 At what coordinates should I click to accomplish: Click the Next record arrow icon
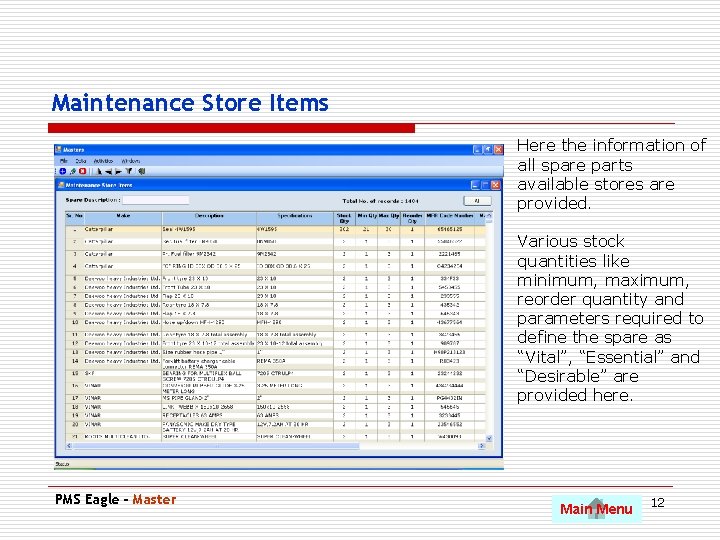pos(118,171)
